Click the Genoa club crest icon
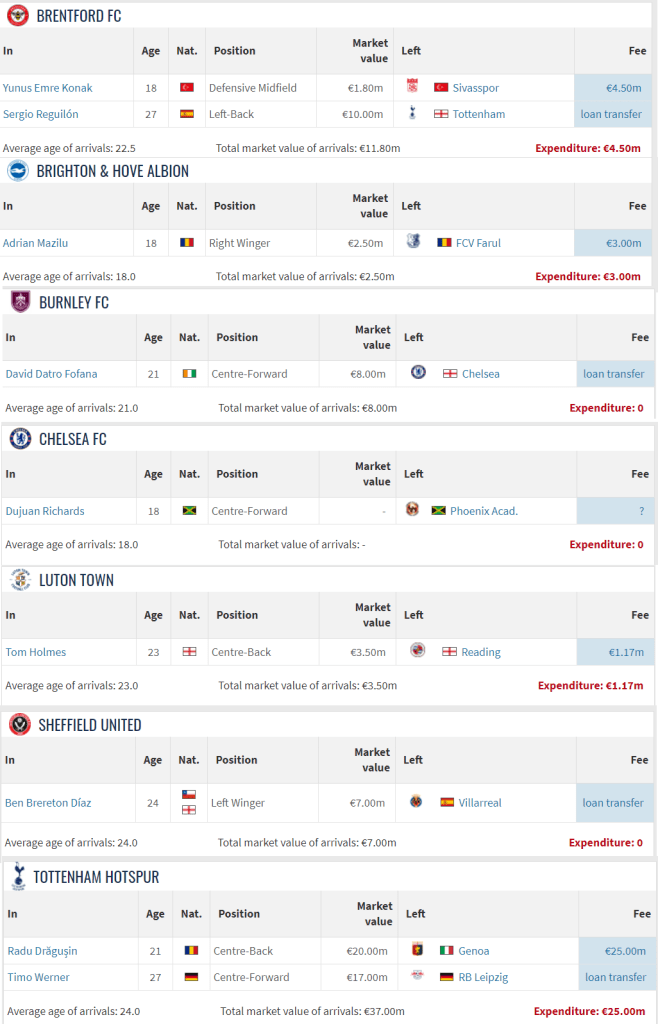This screenshot has width=658, height=1024. pyautogui.click(x=417, y=951)
